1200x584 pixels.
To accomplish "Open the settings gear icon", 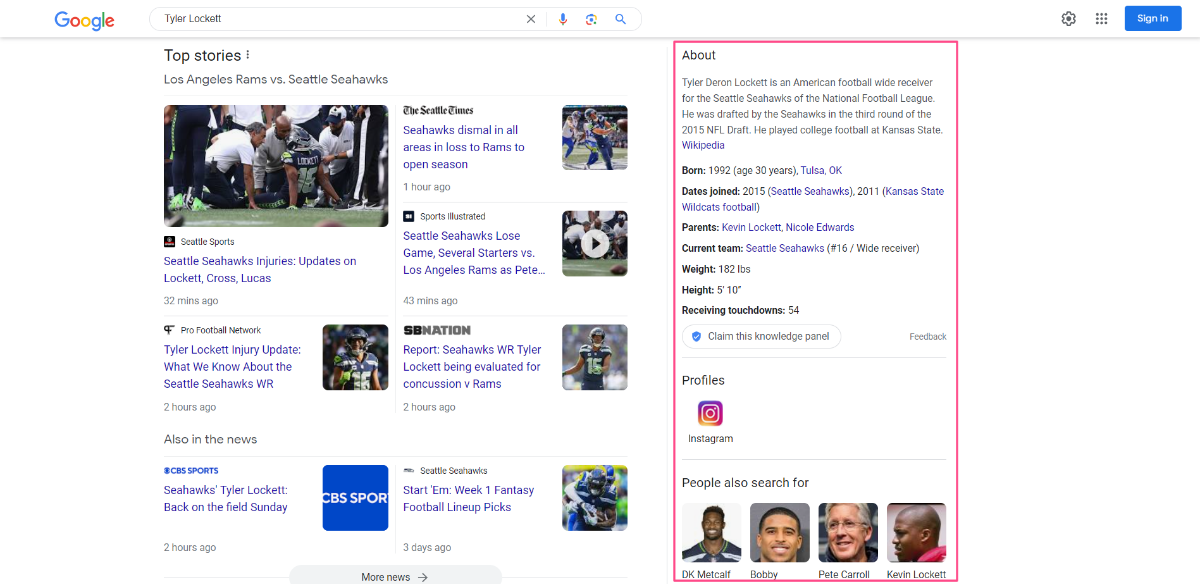I will point(1069,18).
